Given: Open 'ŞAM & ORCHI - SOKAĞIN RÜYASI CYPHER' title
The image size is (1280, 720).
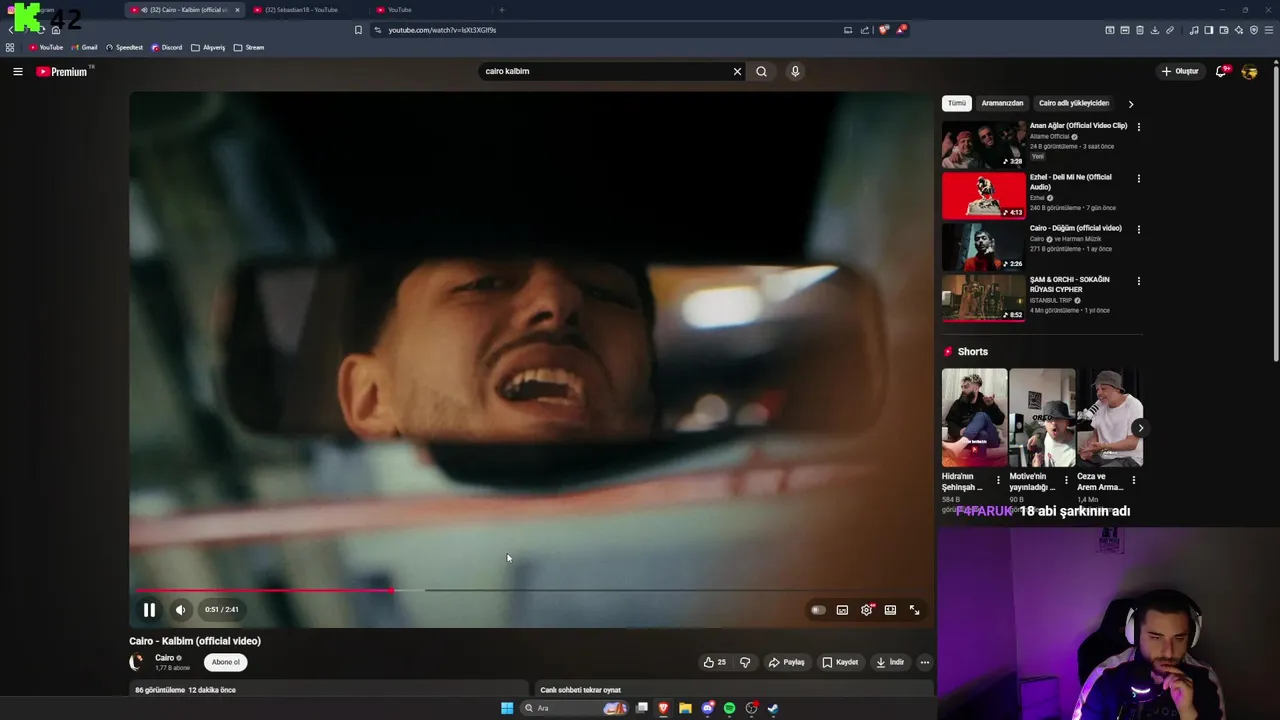Looking at the screenshot, I should (1070, 284).
